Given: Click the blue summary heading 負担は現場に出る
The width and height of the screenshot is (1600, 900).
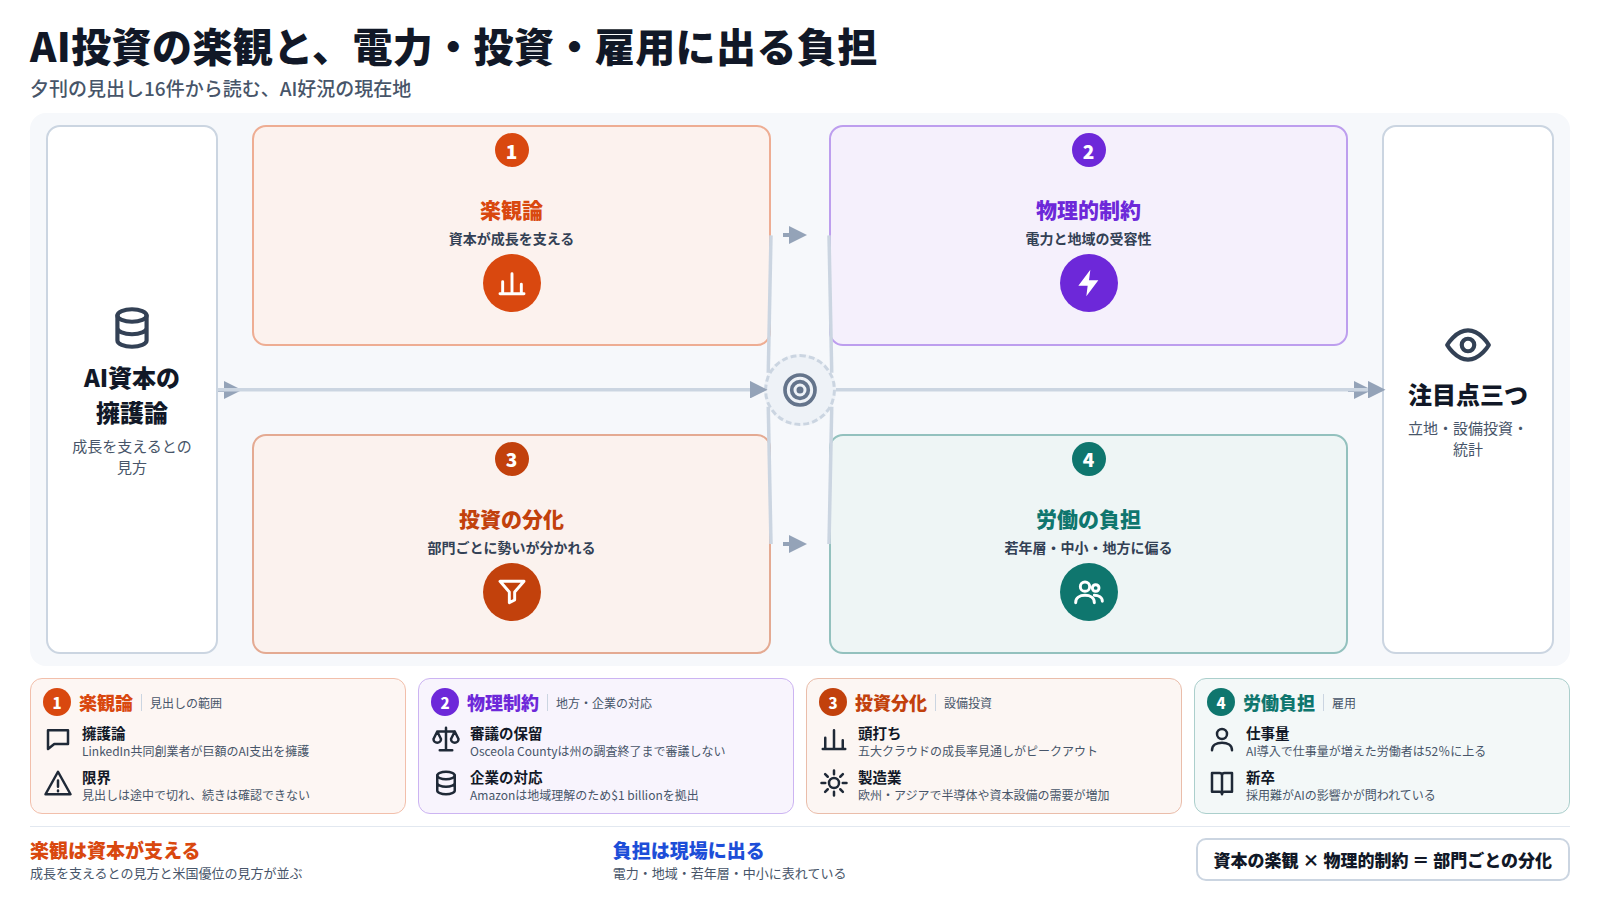Looking at the screenshot, I should click(688, 851).
